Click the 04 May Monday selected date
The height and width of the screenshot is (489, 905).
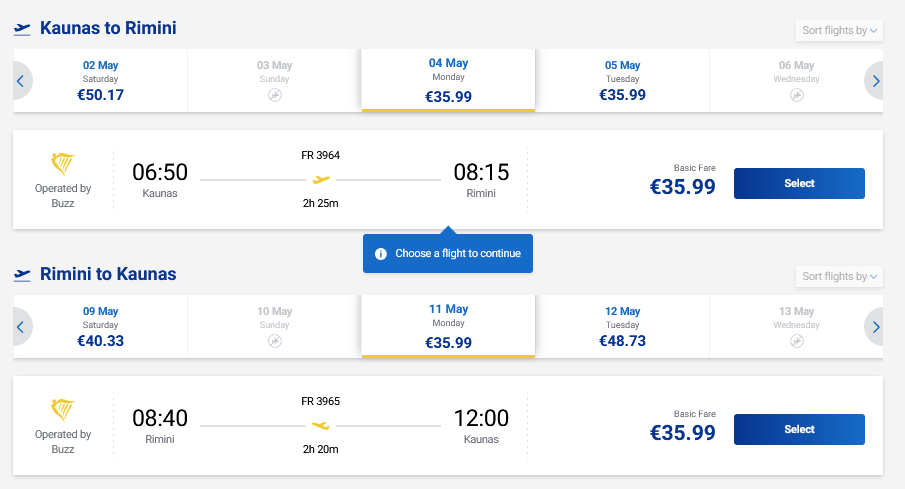(448, 81)
